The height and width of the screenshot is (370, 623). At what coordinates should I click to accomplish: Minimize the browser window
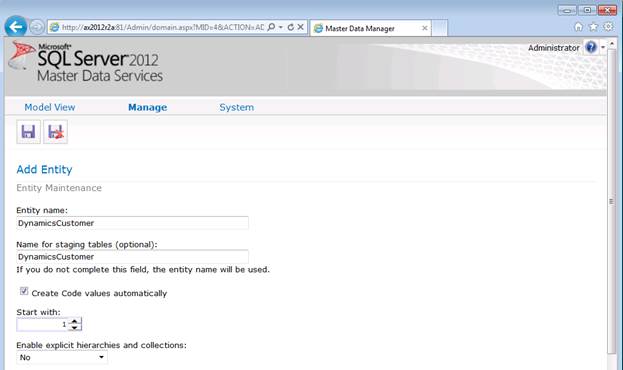[567, 10]
